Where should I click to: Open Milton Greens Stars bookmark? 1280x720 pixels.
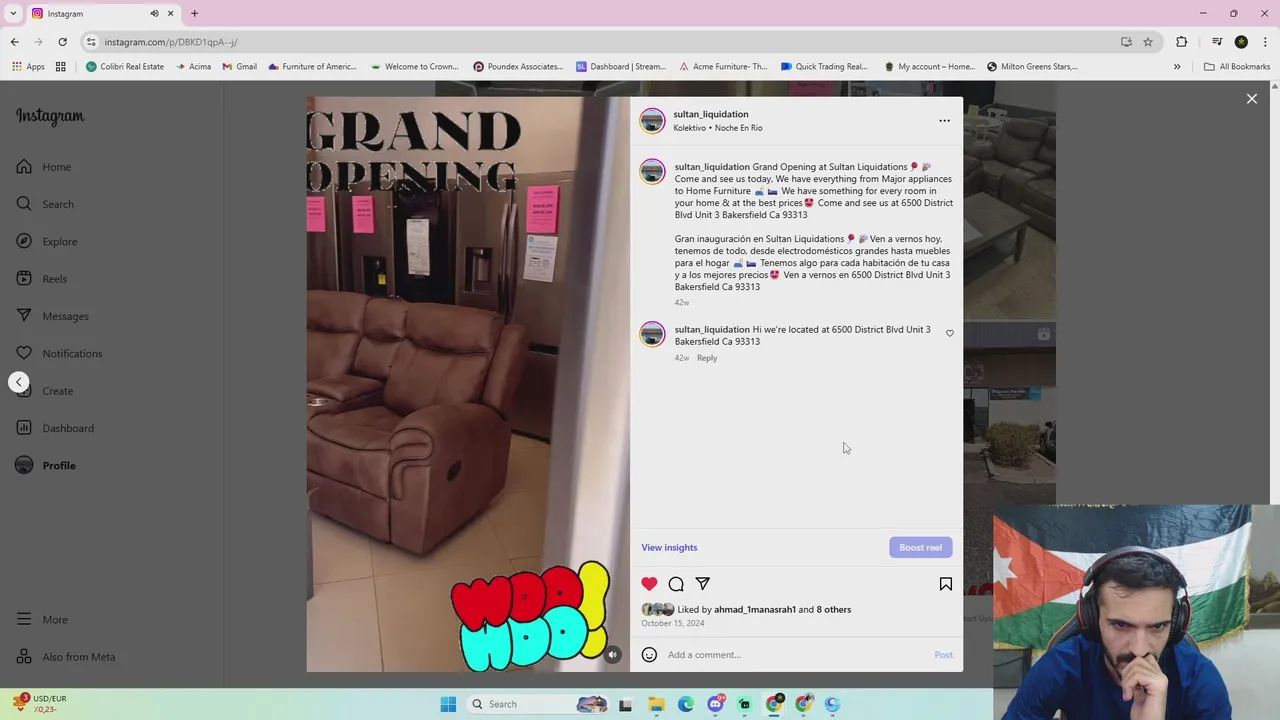pyautogui.click(x=1032, y=67)
